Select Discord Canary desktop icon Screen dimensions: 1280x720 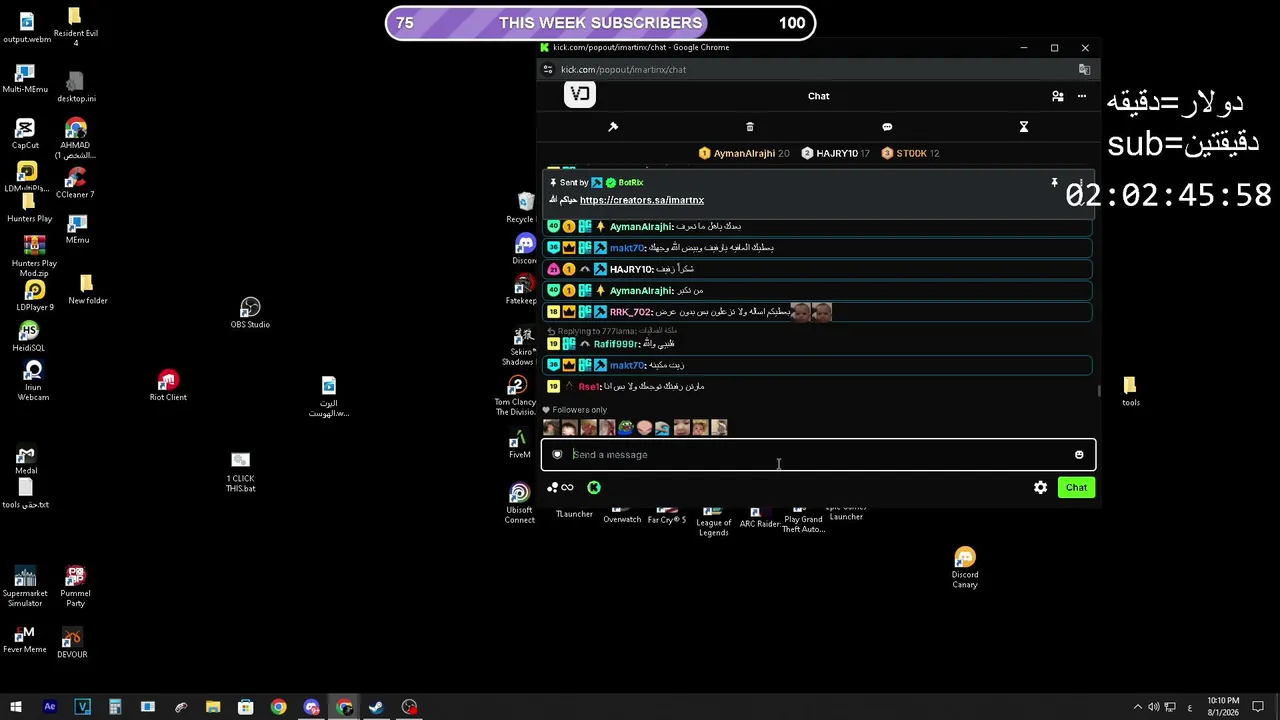(x=965, y=569)
